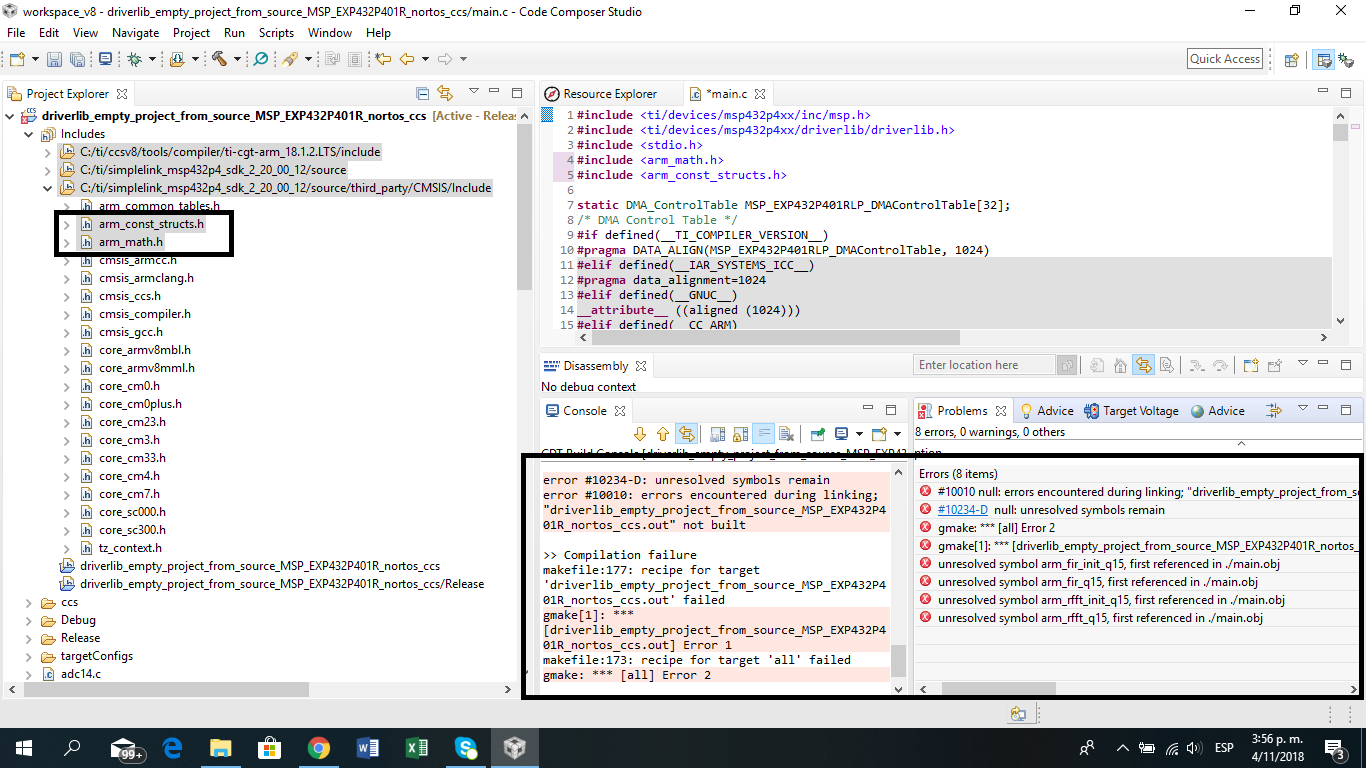Expand the ccs folder in tree
Viewport: 1366px width, 768px height.
29,602
